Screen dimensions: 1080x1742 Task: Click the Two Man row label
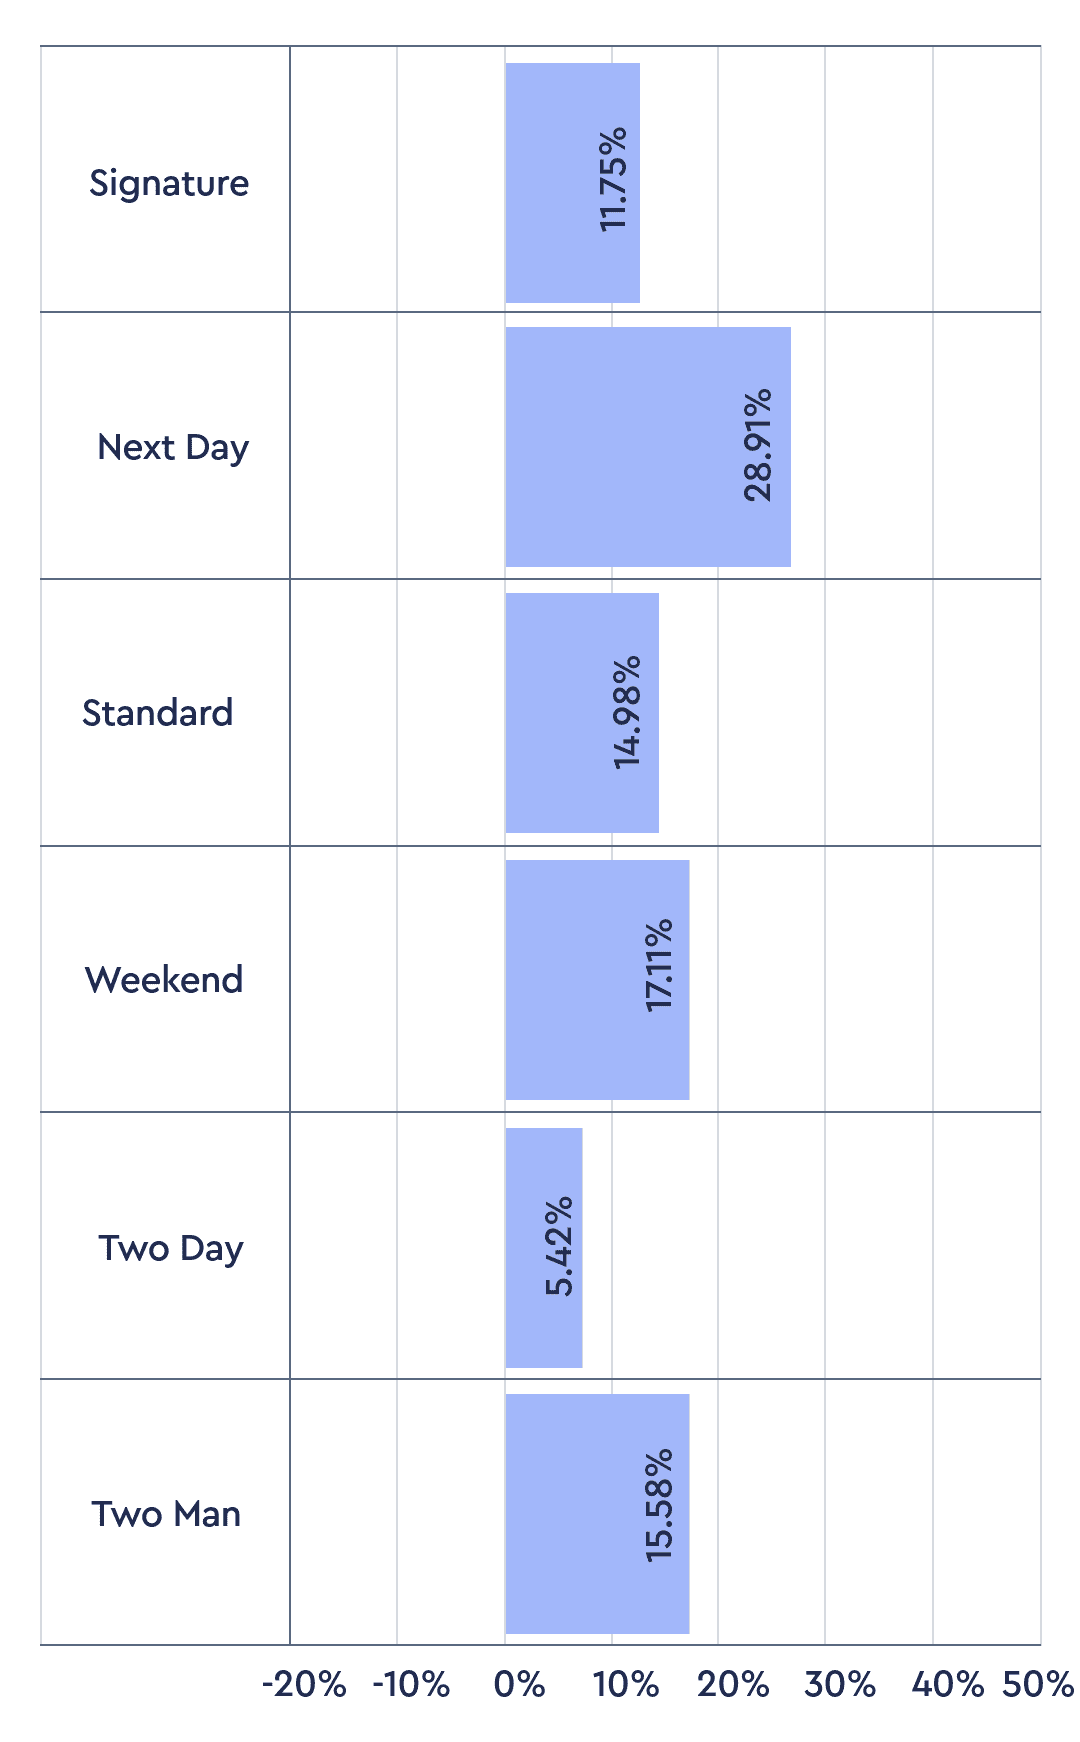point(166,1514)
